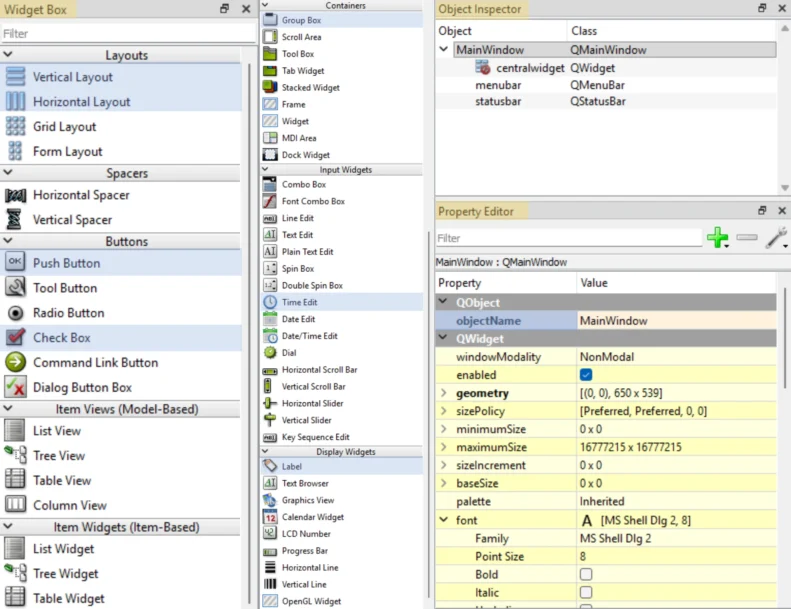Image resolution: width=791 pixels, height=609 pixels.
Task: Select the Stacked Widget icon
Action: click(270, 87)
